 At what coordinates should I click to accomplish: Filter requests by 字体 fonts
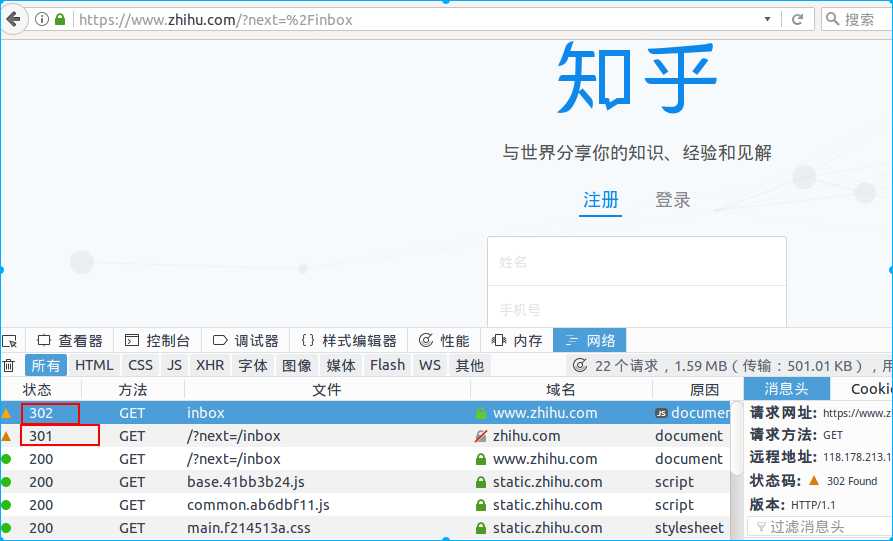click(253, 366)
